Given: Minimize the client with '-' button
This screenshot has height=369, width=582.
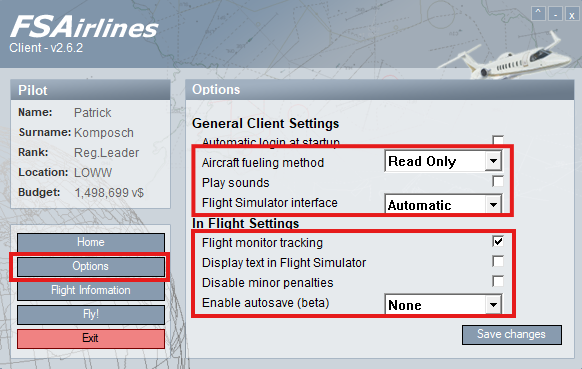Looking at the screenshot, I should click(x=555, y=14).
